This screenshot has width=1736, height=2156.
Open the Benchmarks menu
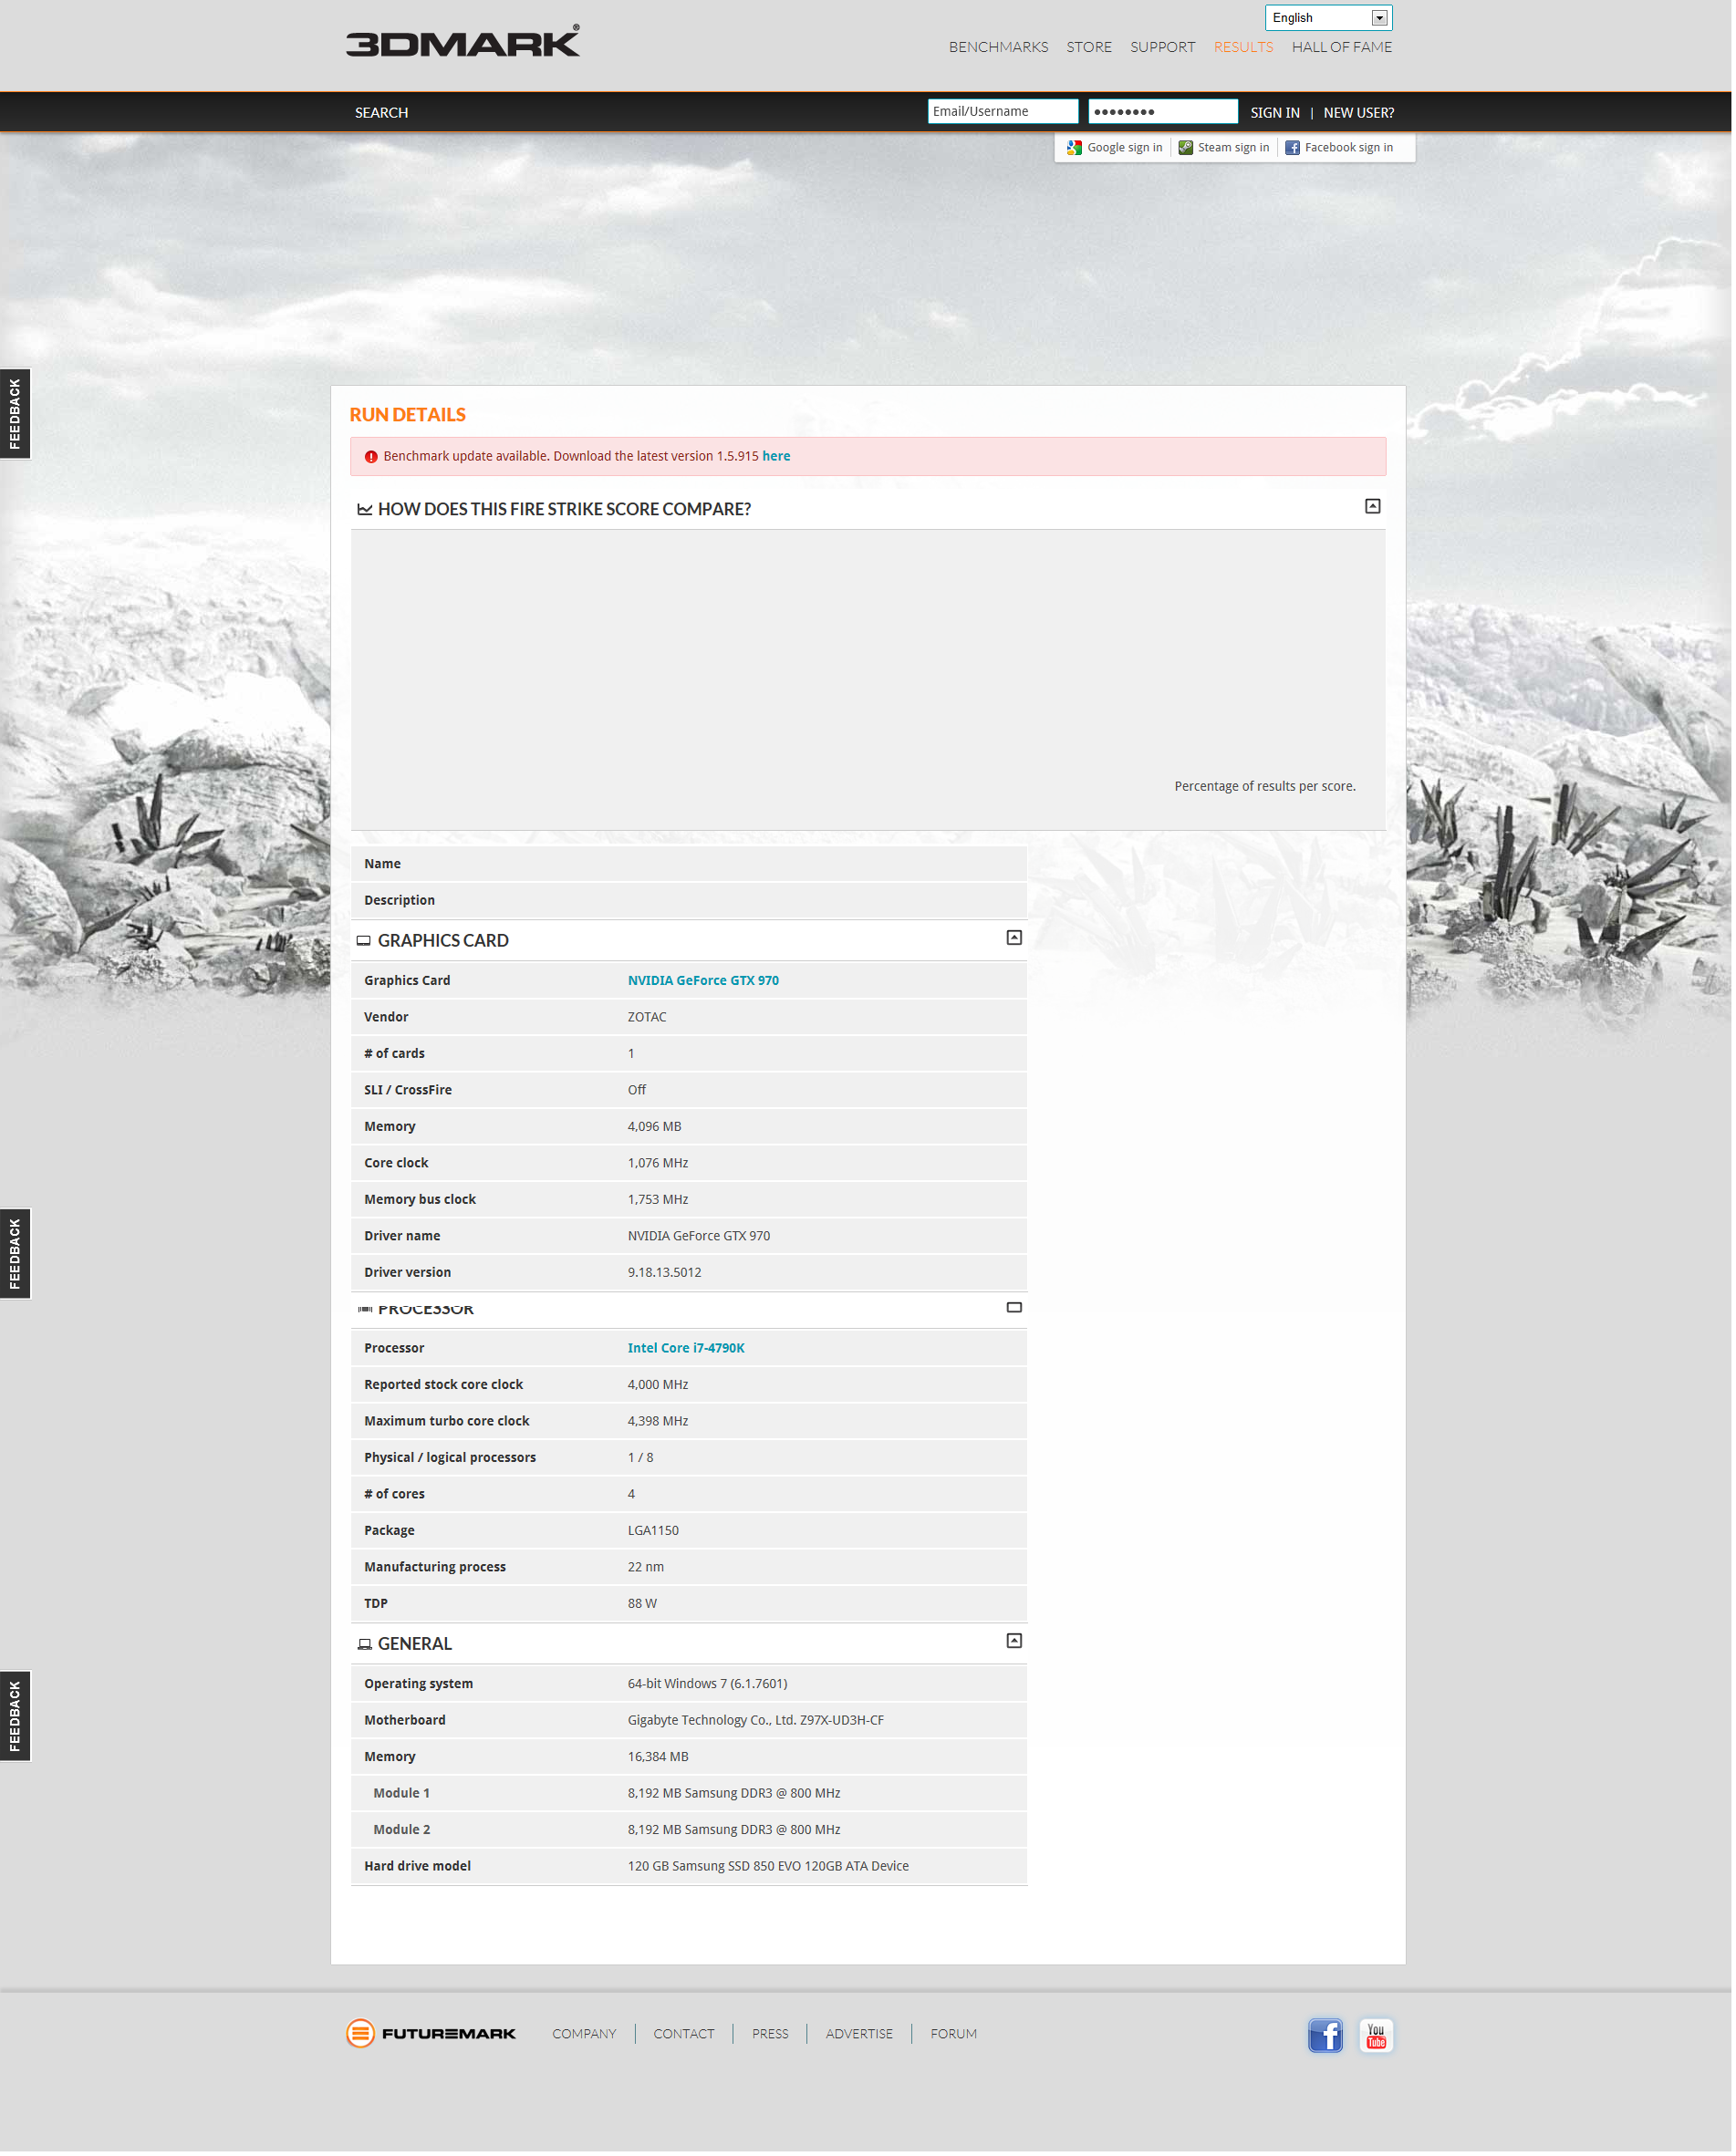998,47
